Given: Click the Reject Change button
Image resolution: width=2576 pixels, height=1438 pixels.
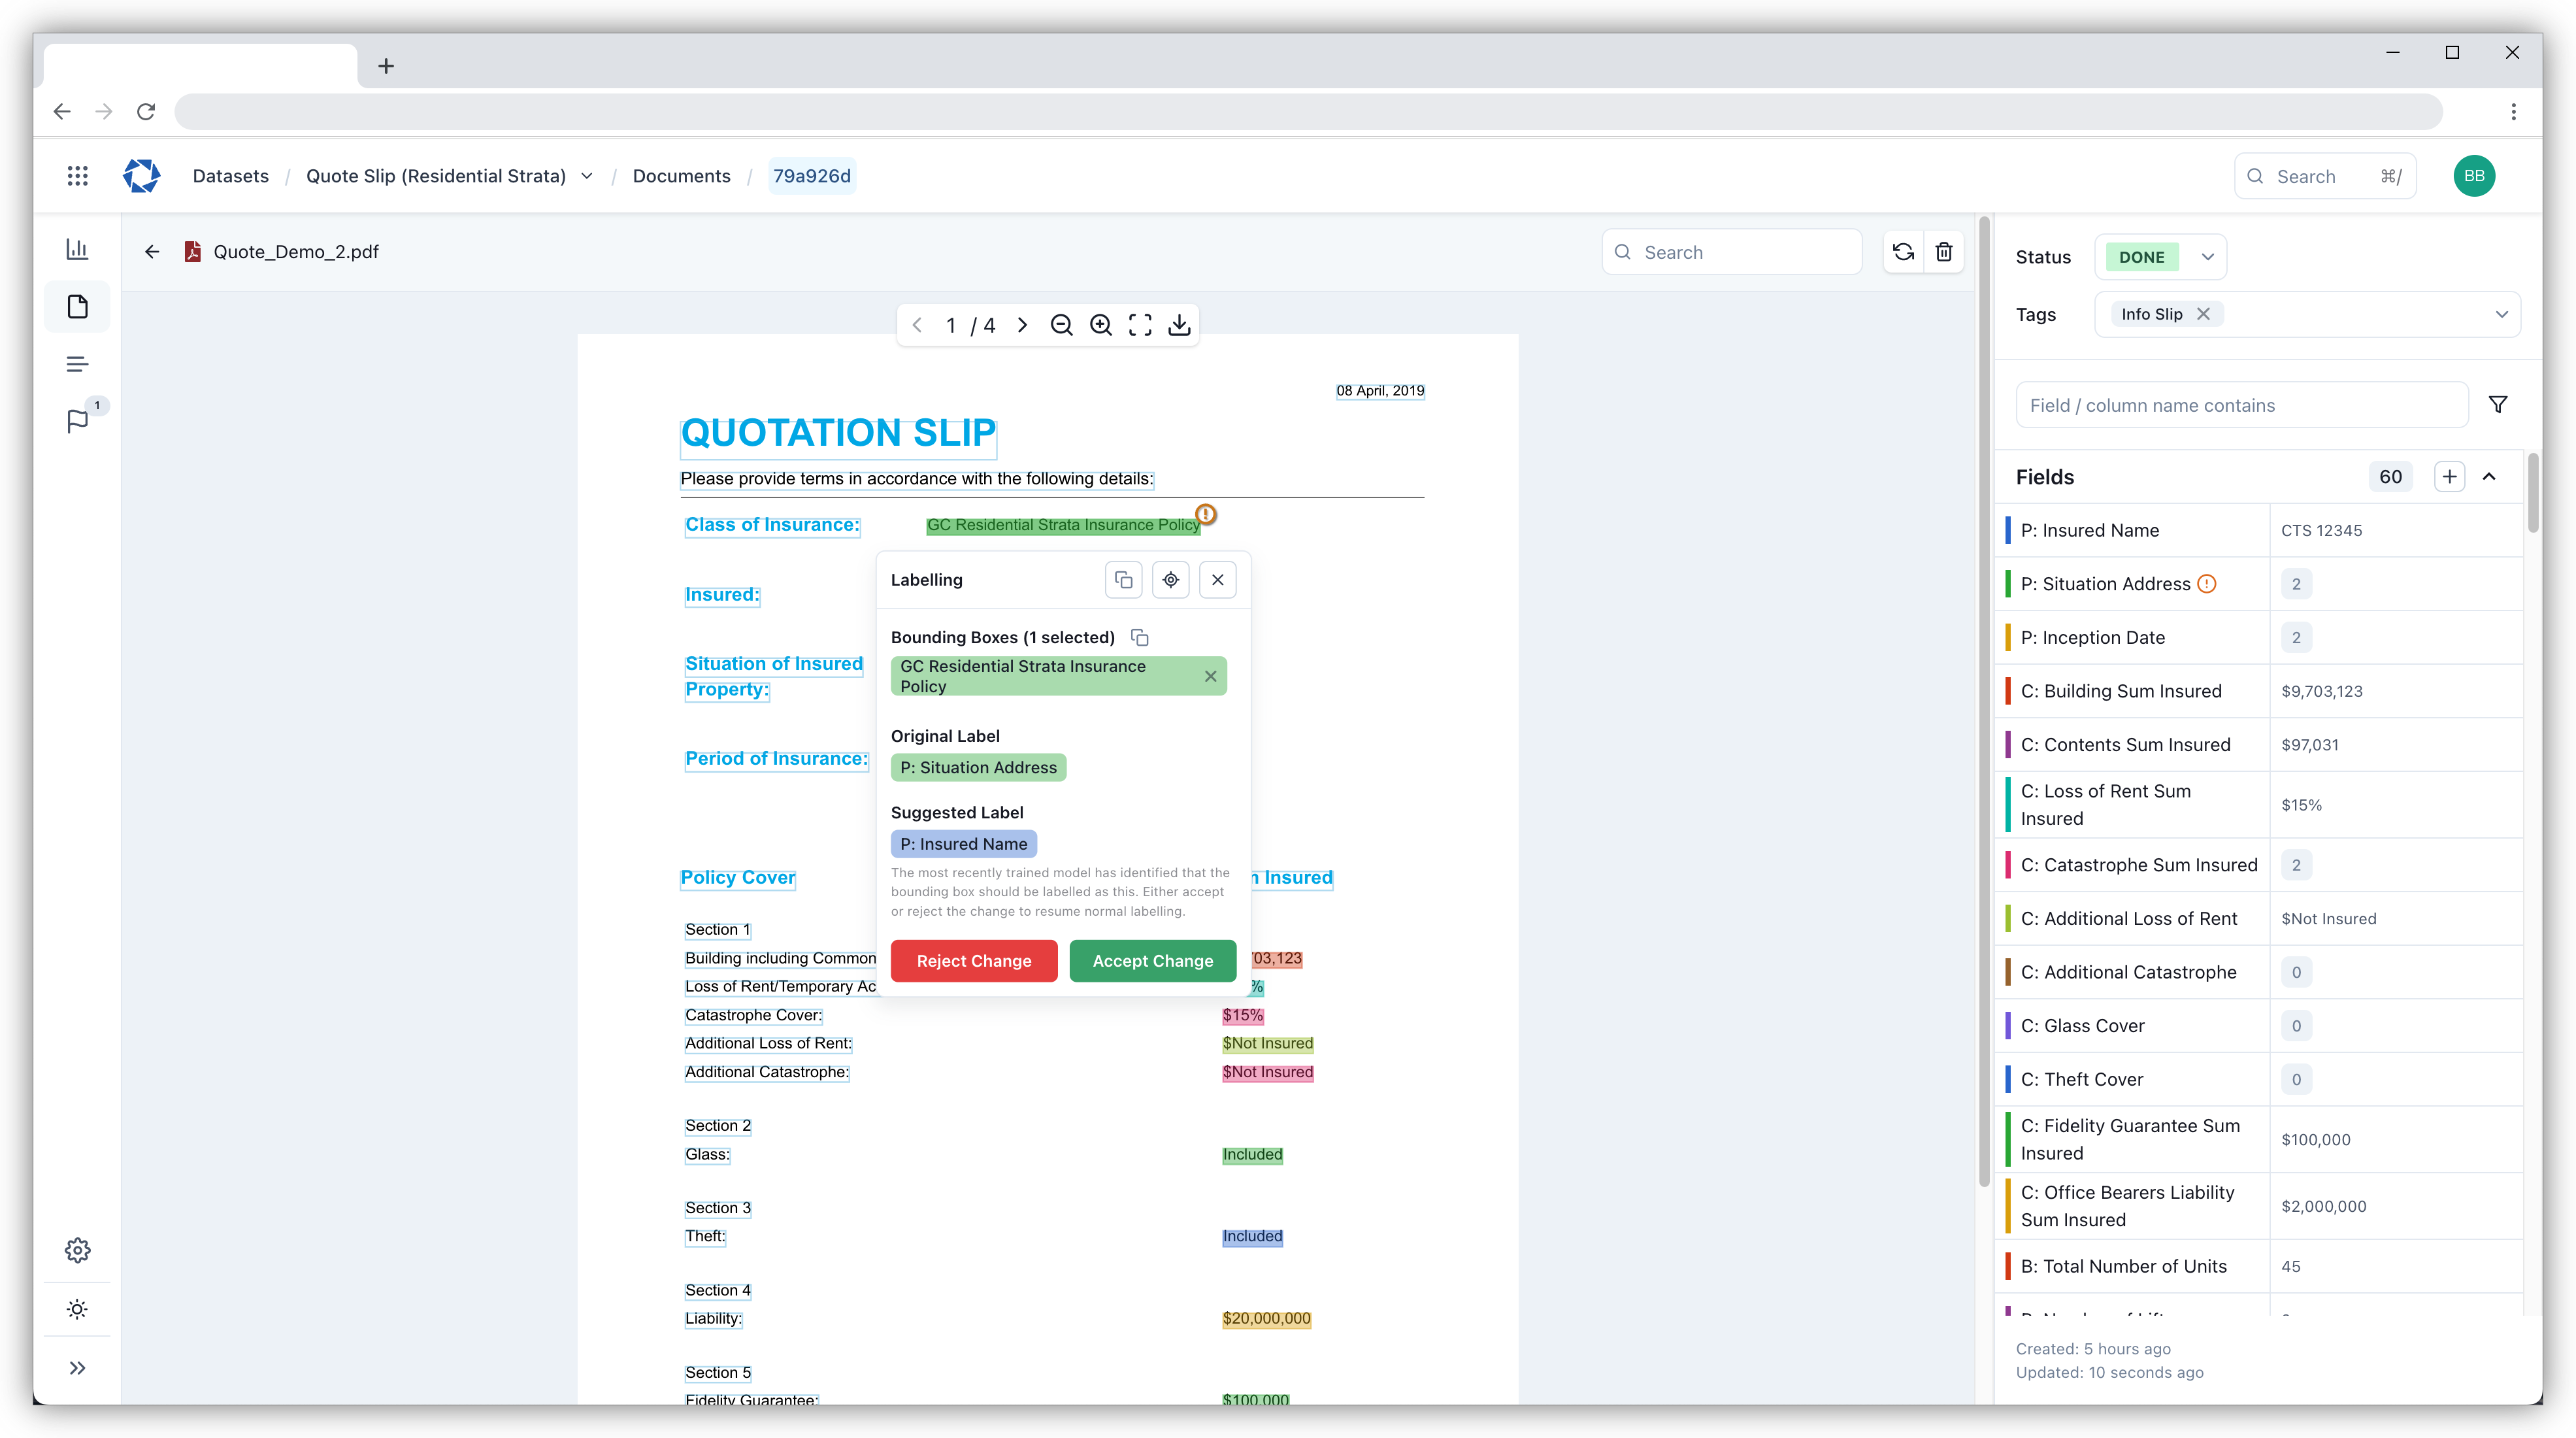Looking at the screenshot, I should click(973, 961).
